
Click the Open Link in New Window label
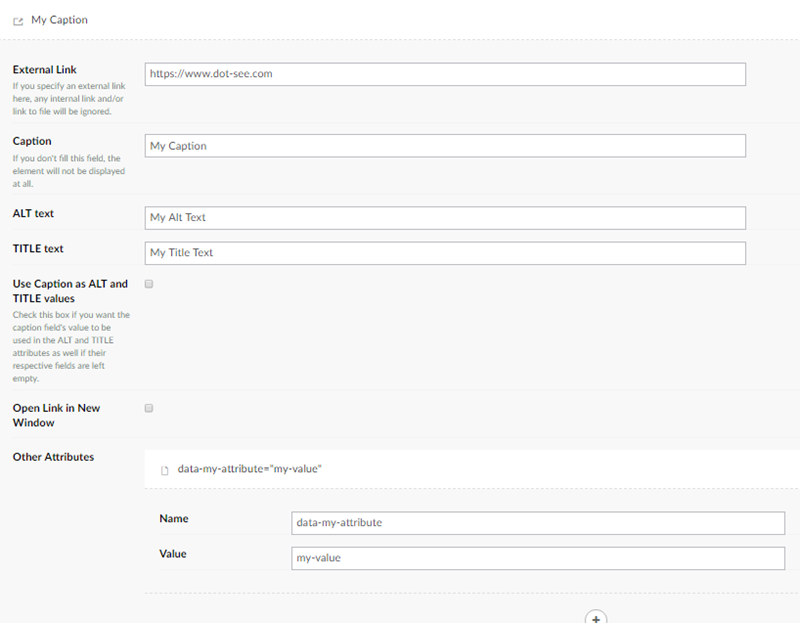[x=56, y=415]
